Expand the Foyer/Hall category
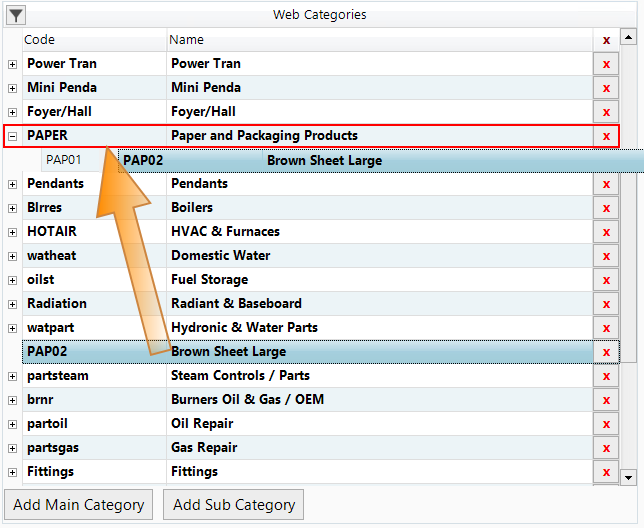Viewport: 644px width, 528px height. (13, 112)
